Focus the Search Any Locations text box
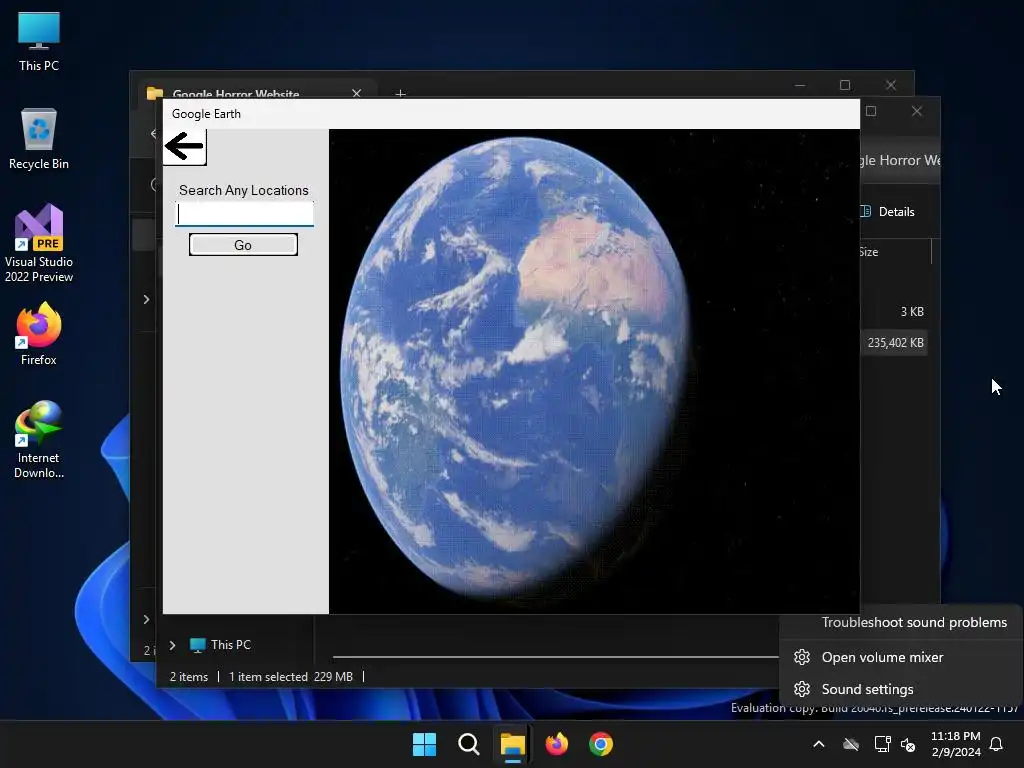Viewport: 1024px width, 768px height. (245, 214)
